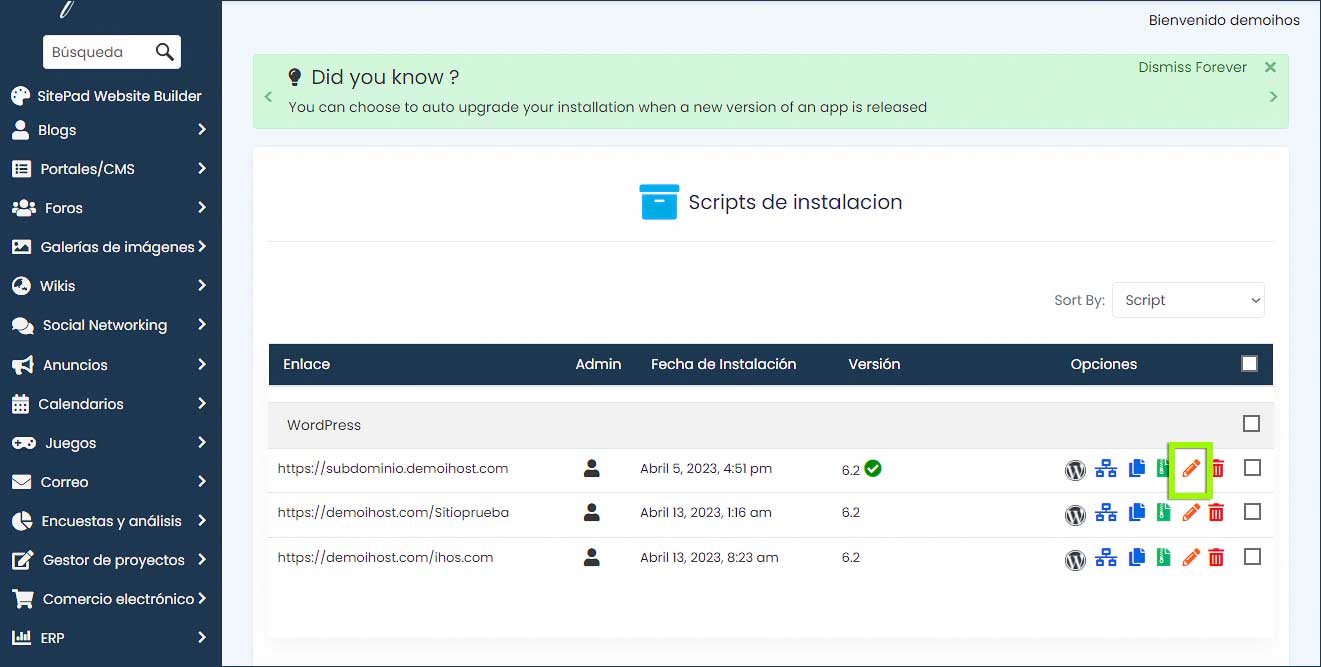The height and width of the screenshot is (667, 1321).
Task: Open the Sort By Script dropdown
Action: [1188, 300]
